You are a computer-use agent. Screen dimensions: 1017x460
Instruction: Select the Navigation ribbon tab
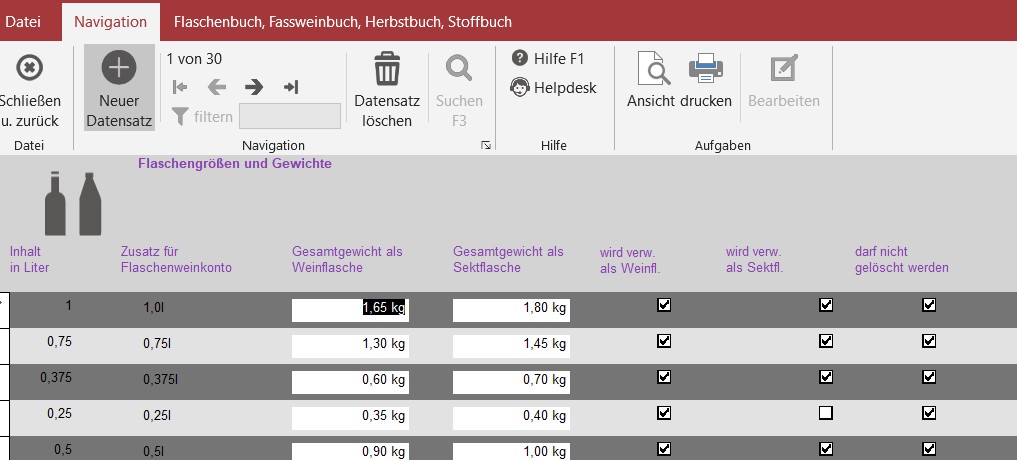110,21
